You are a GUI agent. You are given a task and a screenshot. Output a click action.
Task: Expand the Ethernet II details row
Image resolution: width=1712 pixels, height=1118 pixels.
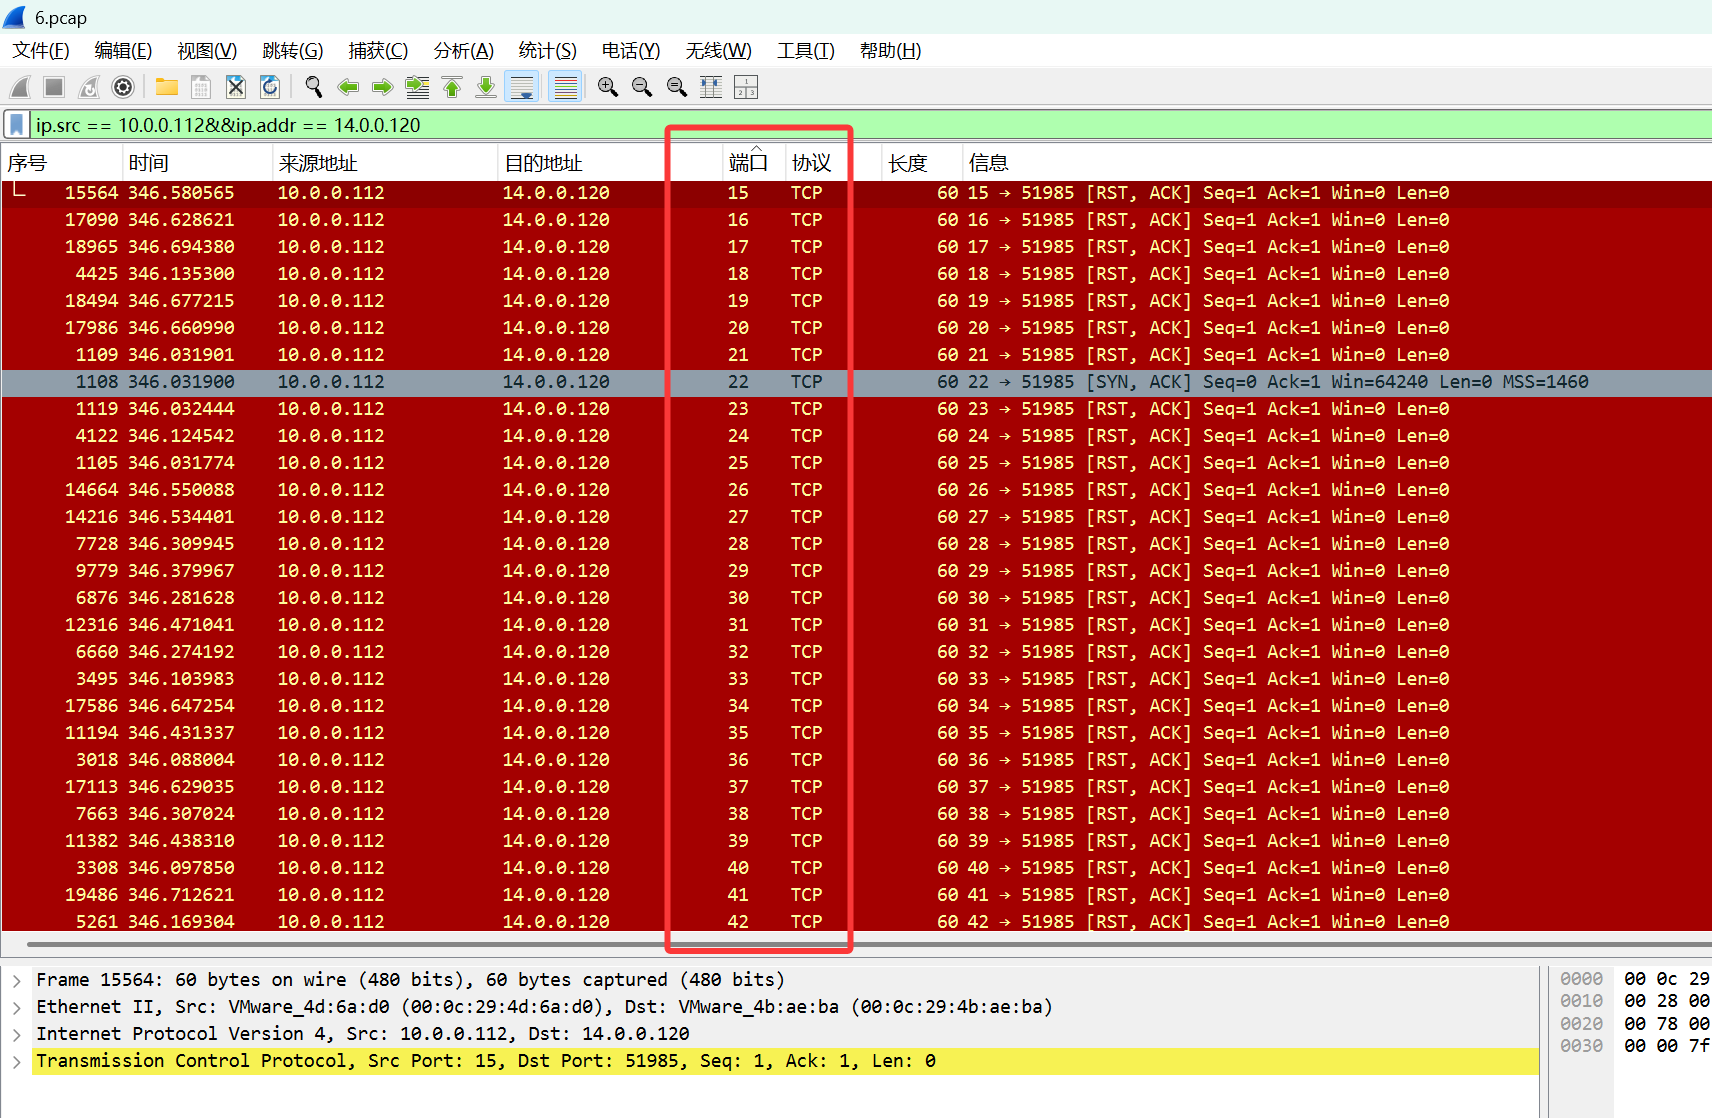click(17, 1007)
